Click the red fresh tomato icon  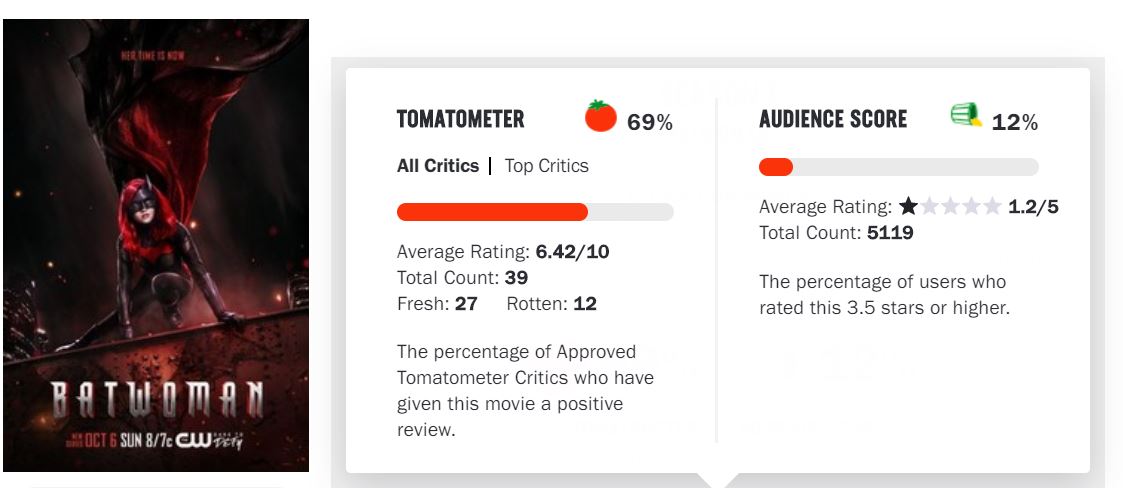pos(601,116)
